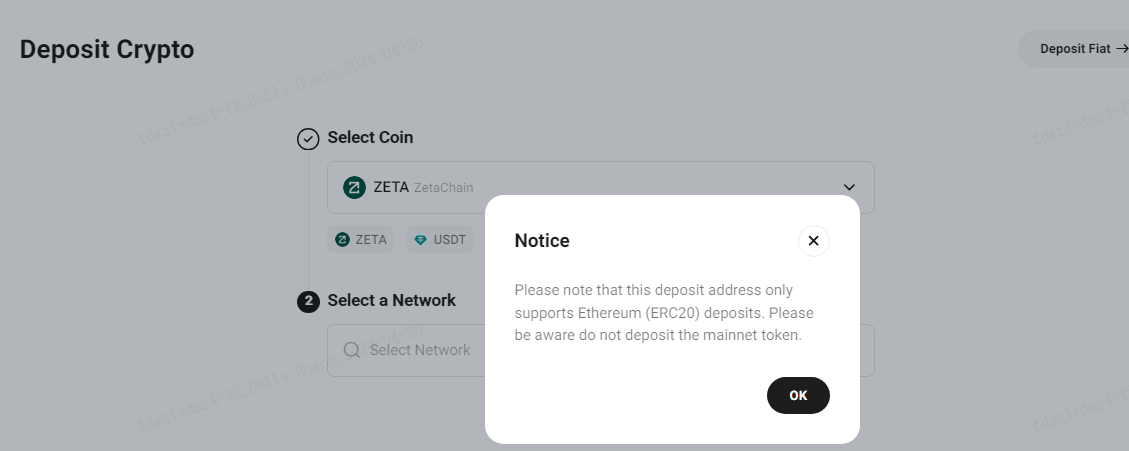The image size is (1129, 451).
Task: Focus the Select Network search field
Action: point(406,350)
